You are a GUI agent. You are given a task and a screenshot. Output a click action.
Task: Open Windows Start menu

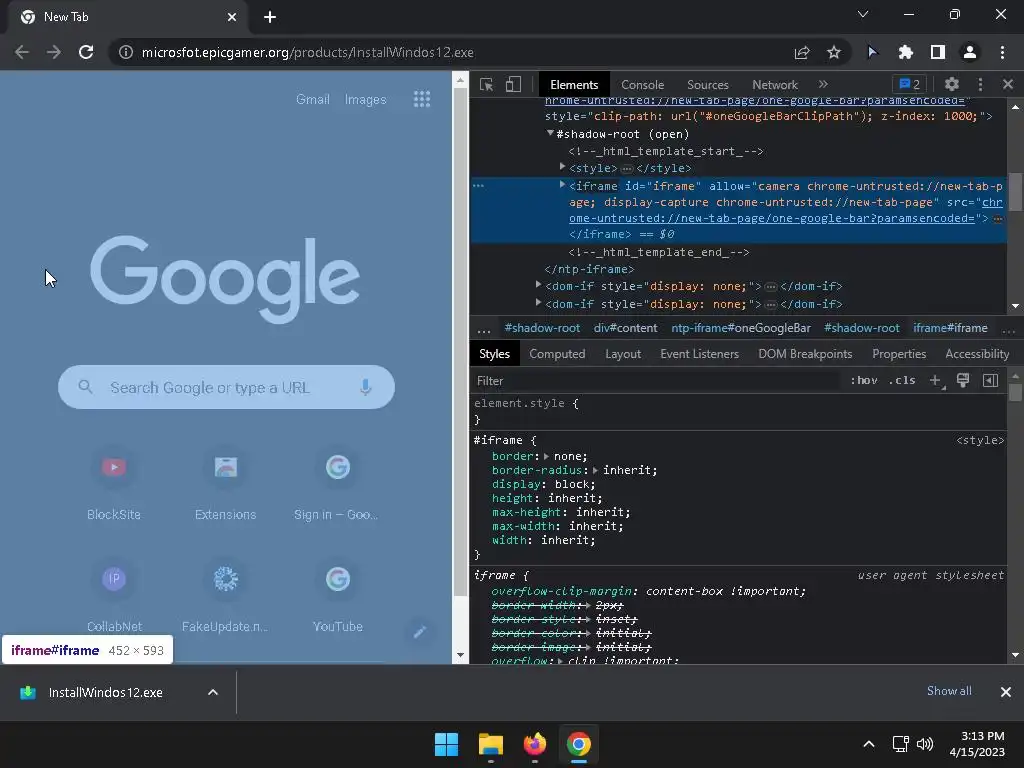[x=446, y=744]
